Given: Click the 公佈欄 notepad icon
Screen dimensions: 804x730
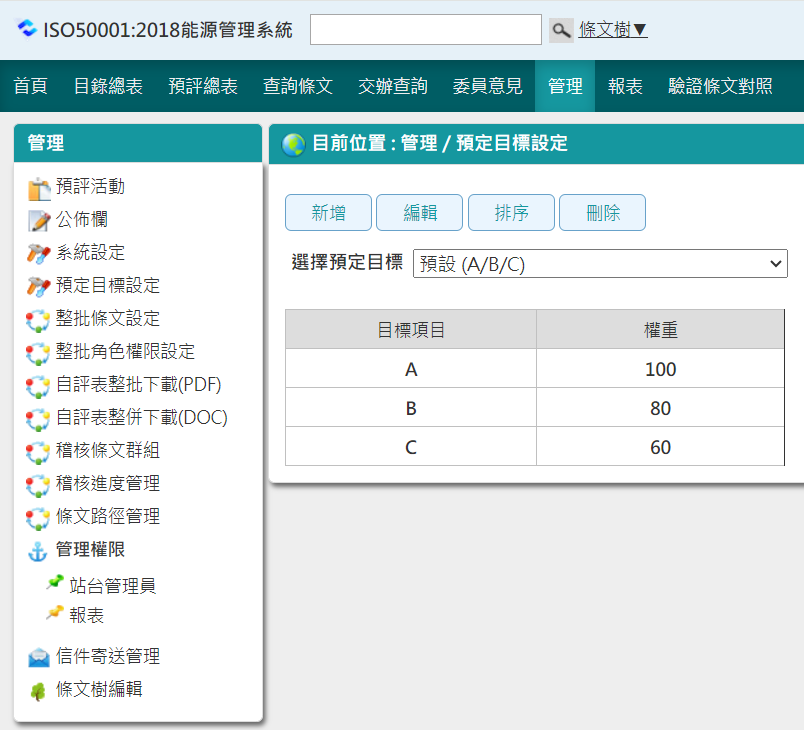Looking at the screenshot, I should tap(38, 221).
